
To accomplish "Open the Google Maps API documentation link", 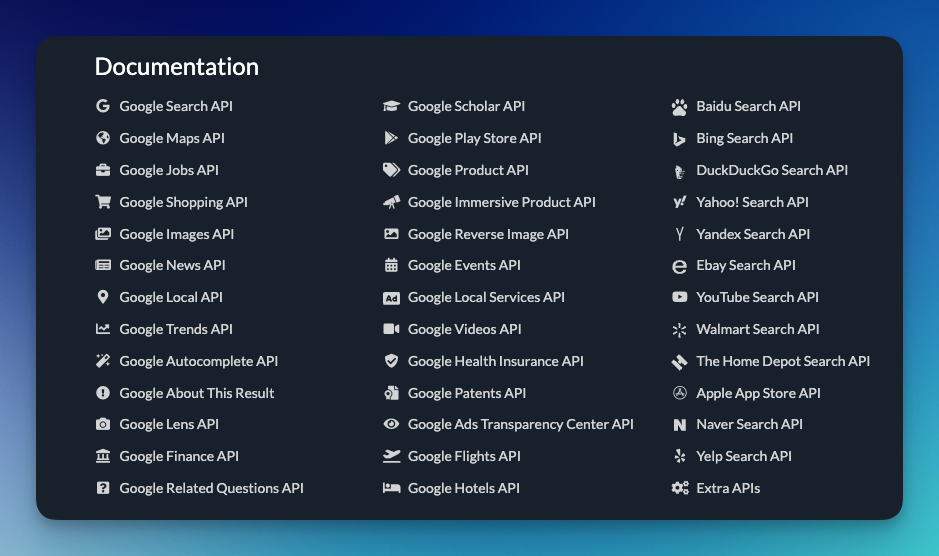I will (x=172, y=138).
